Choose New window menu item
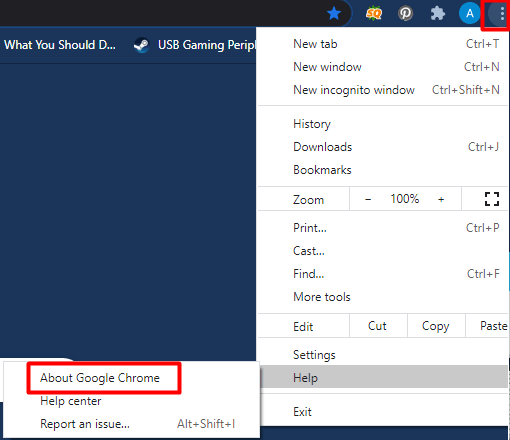Image resolution: width=510 pixels, height=440 pixels. tap(383, 67)
